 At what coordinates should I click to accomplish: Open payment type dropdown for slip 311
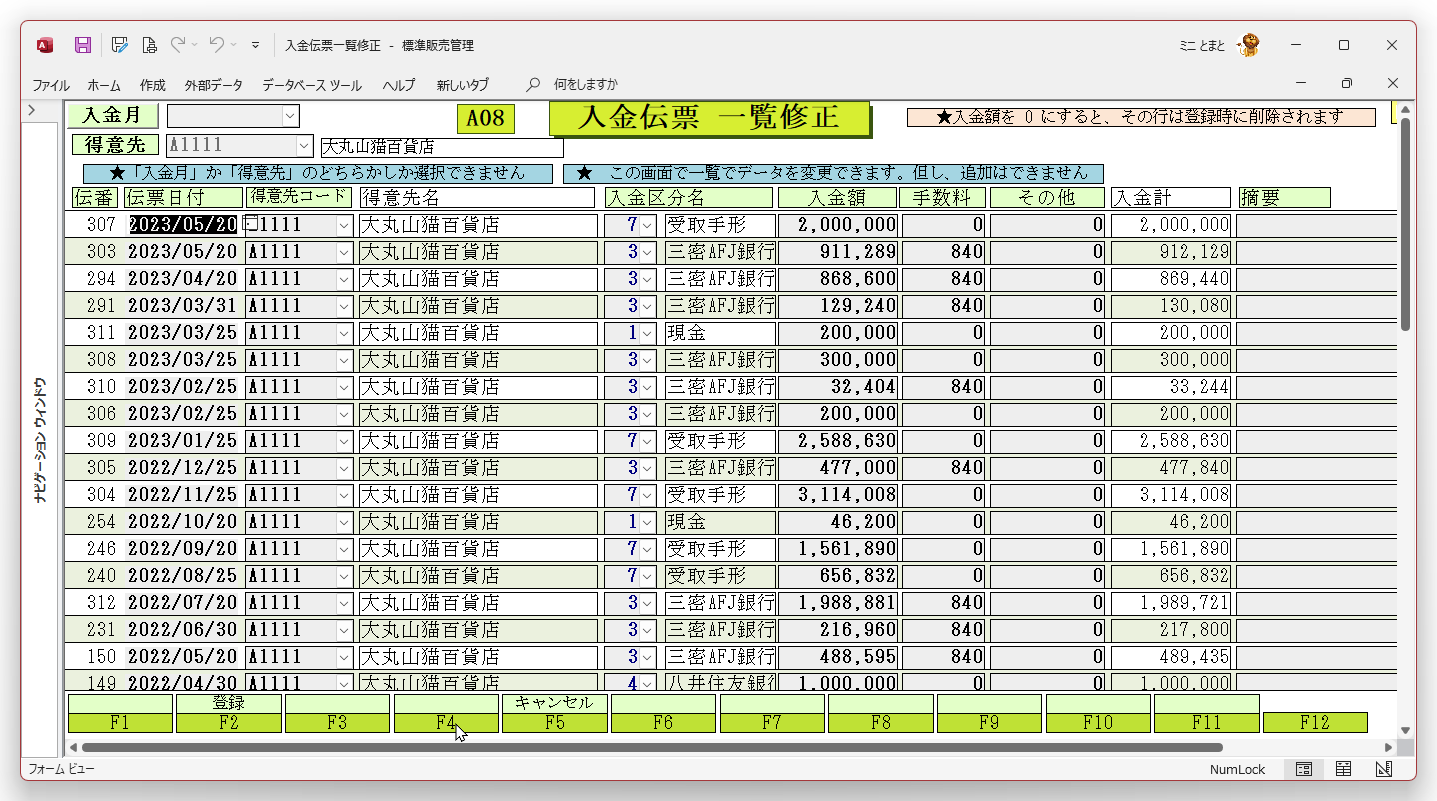point(648,333)
